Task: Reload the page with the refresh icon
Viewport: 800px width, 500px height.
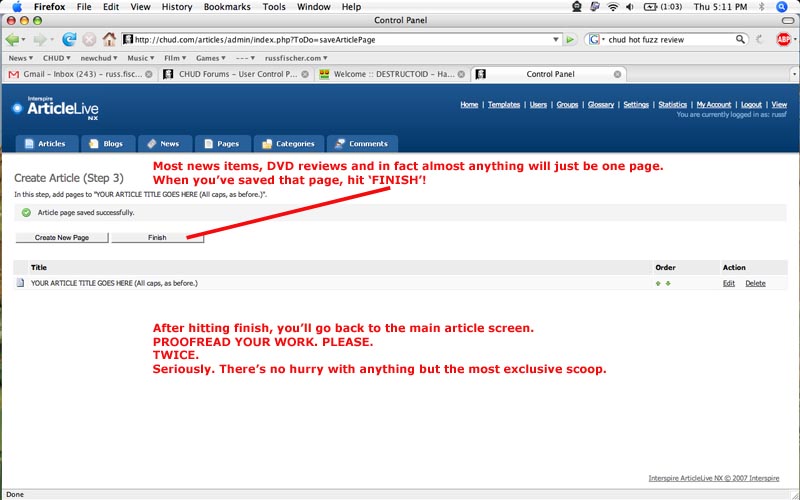Action: click(69, 40)
